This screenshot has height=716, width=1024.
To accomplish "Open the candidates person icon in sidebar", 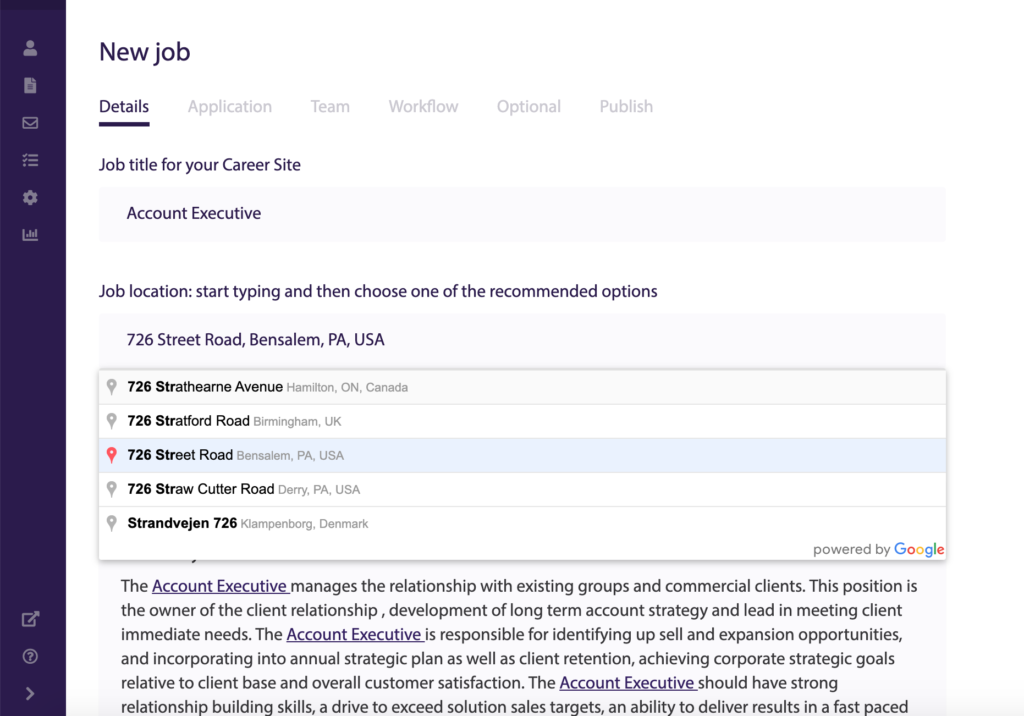I will pyautogui.click(x=30, y=48).
